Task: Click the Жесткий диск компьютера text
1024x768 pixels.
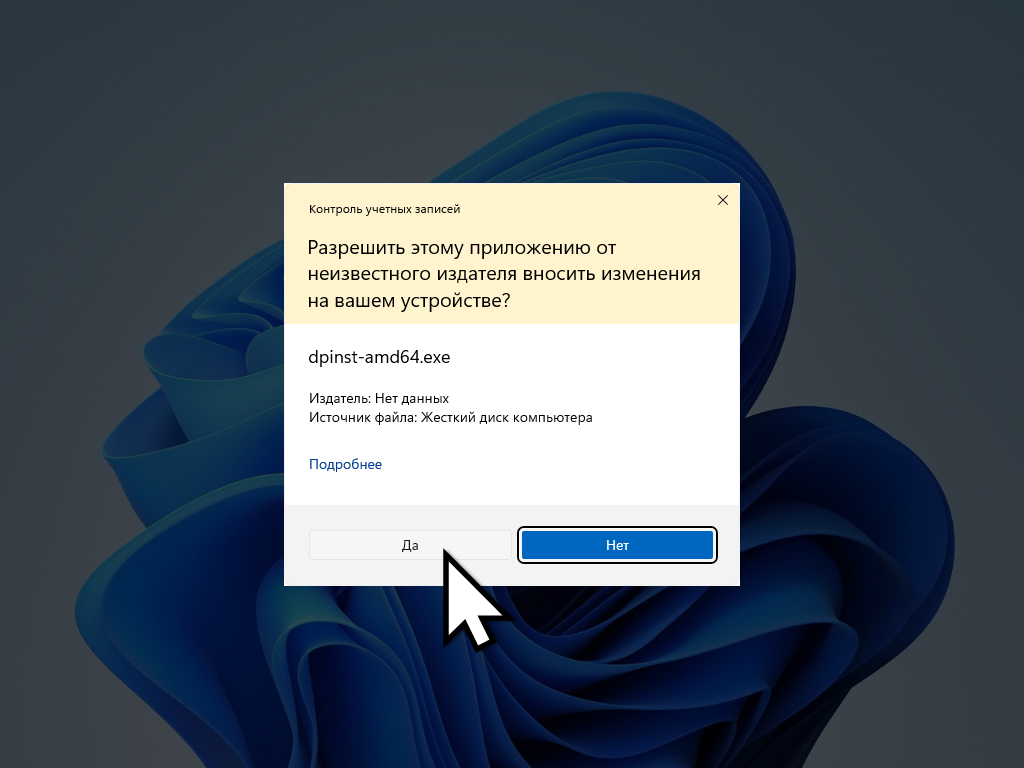Action: [507, 417]
